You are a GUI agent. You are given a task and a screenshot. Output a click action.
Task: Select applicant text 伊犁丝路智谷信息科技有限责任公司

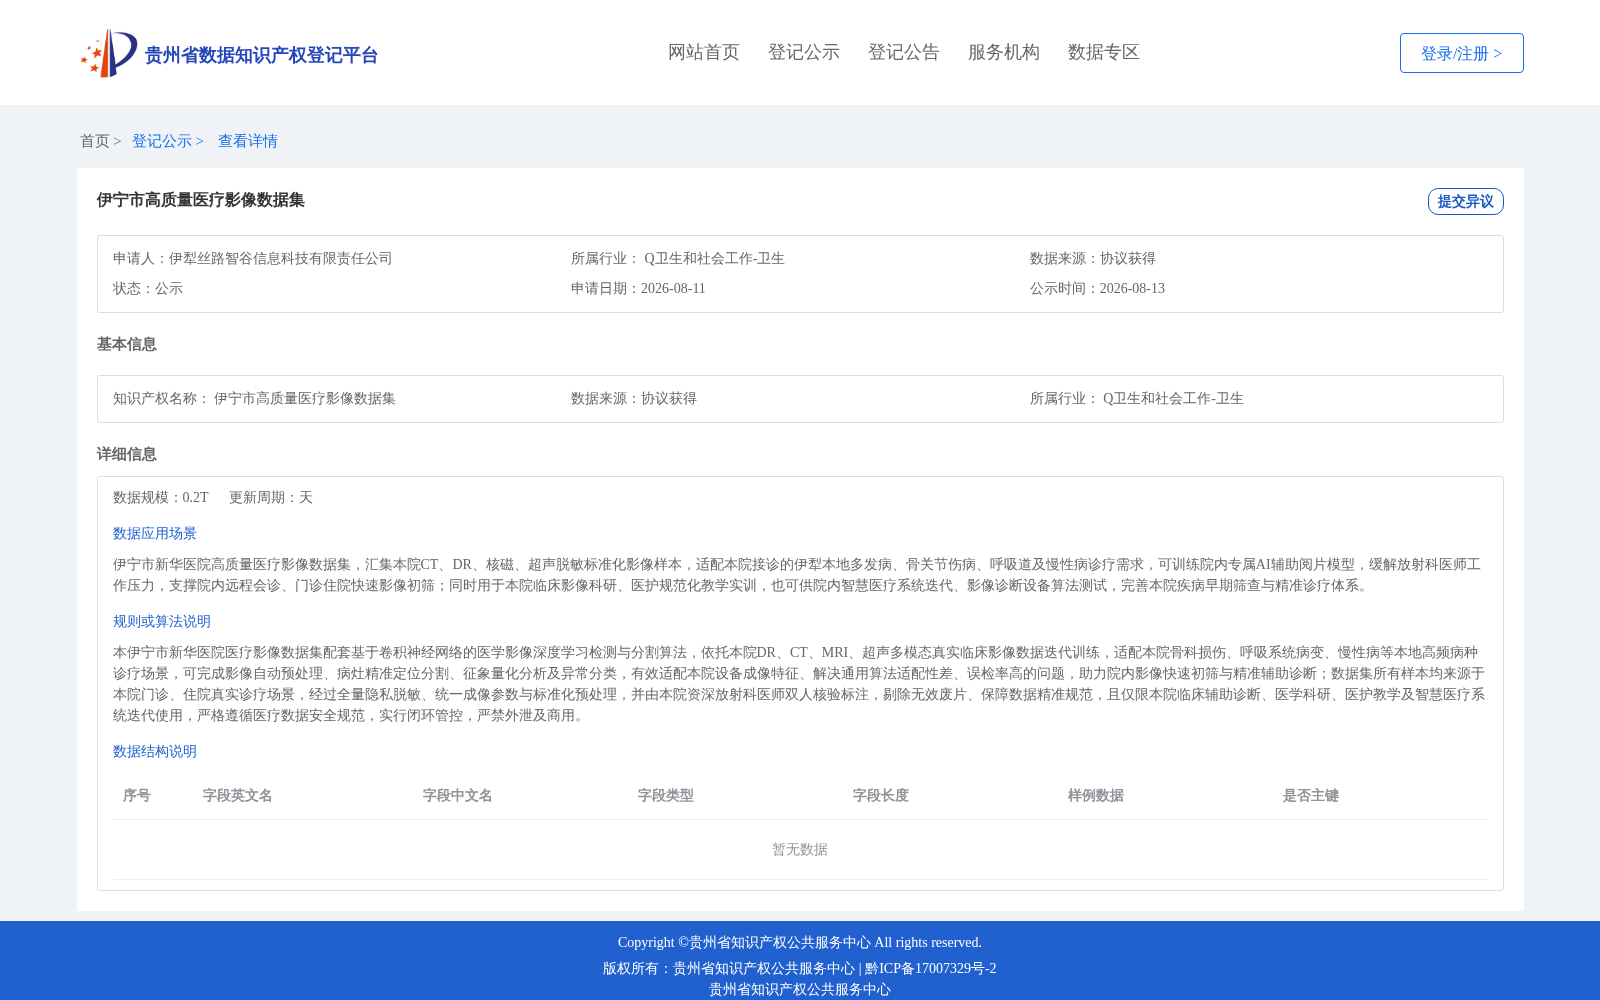click(281, 258)
